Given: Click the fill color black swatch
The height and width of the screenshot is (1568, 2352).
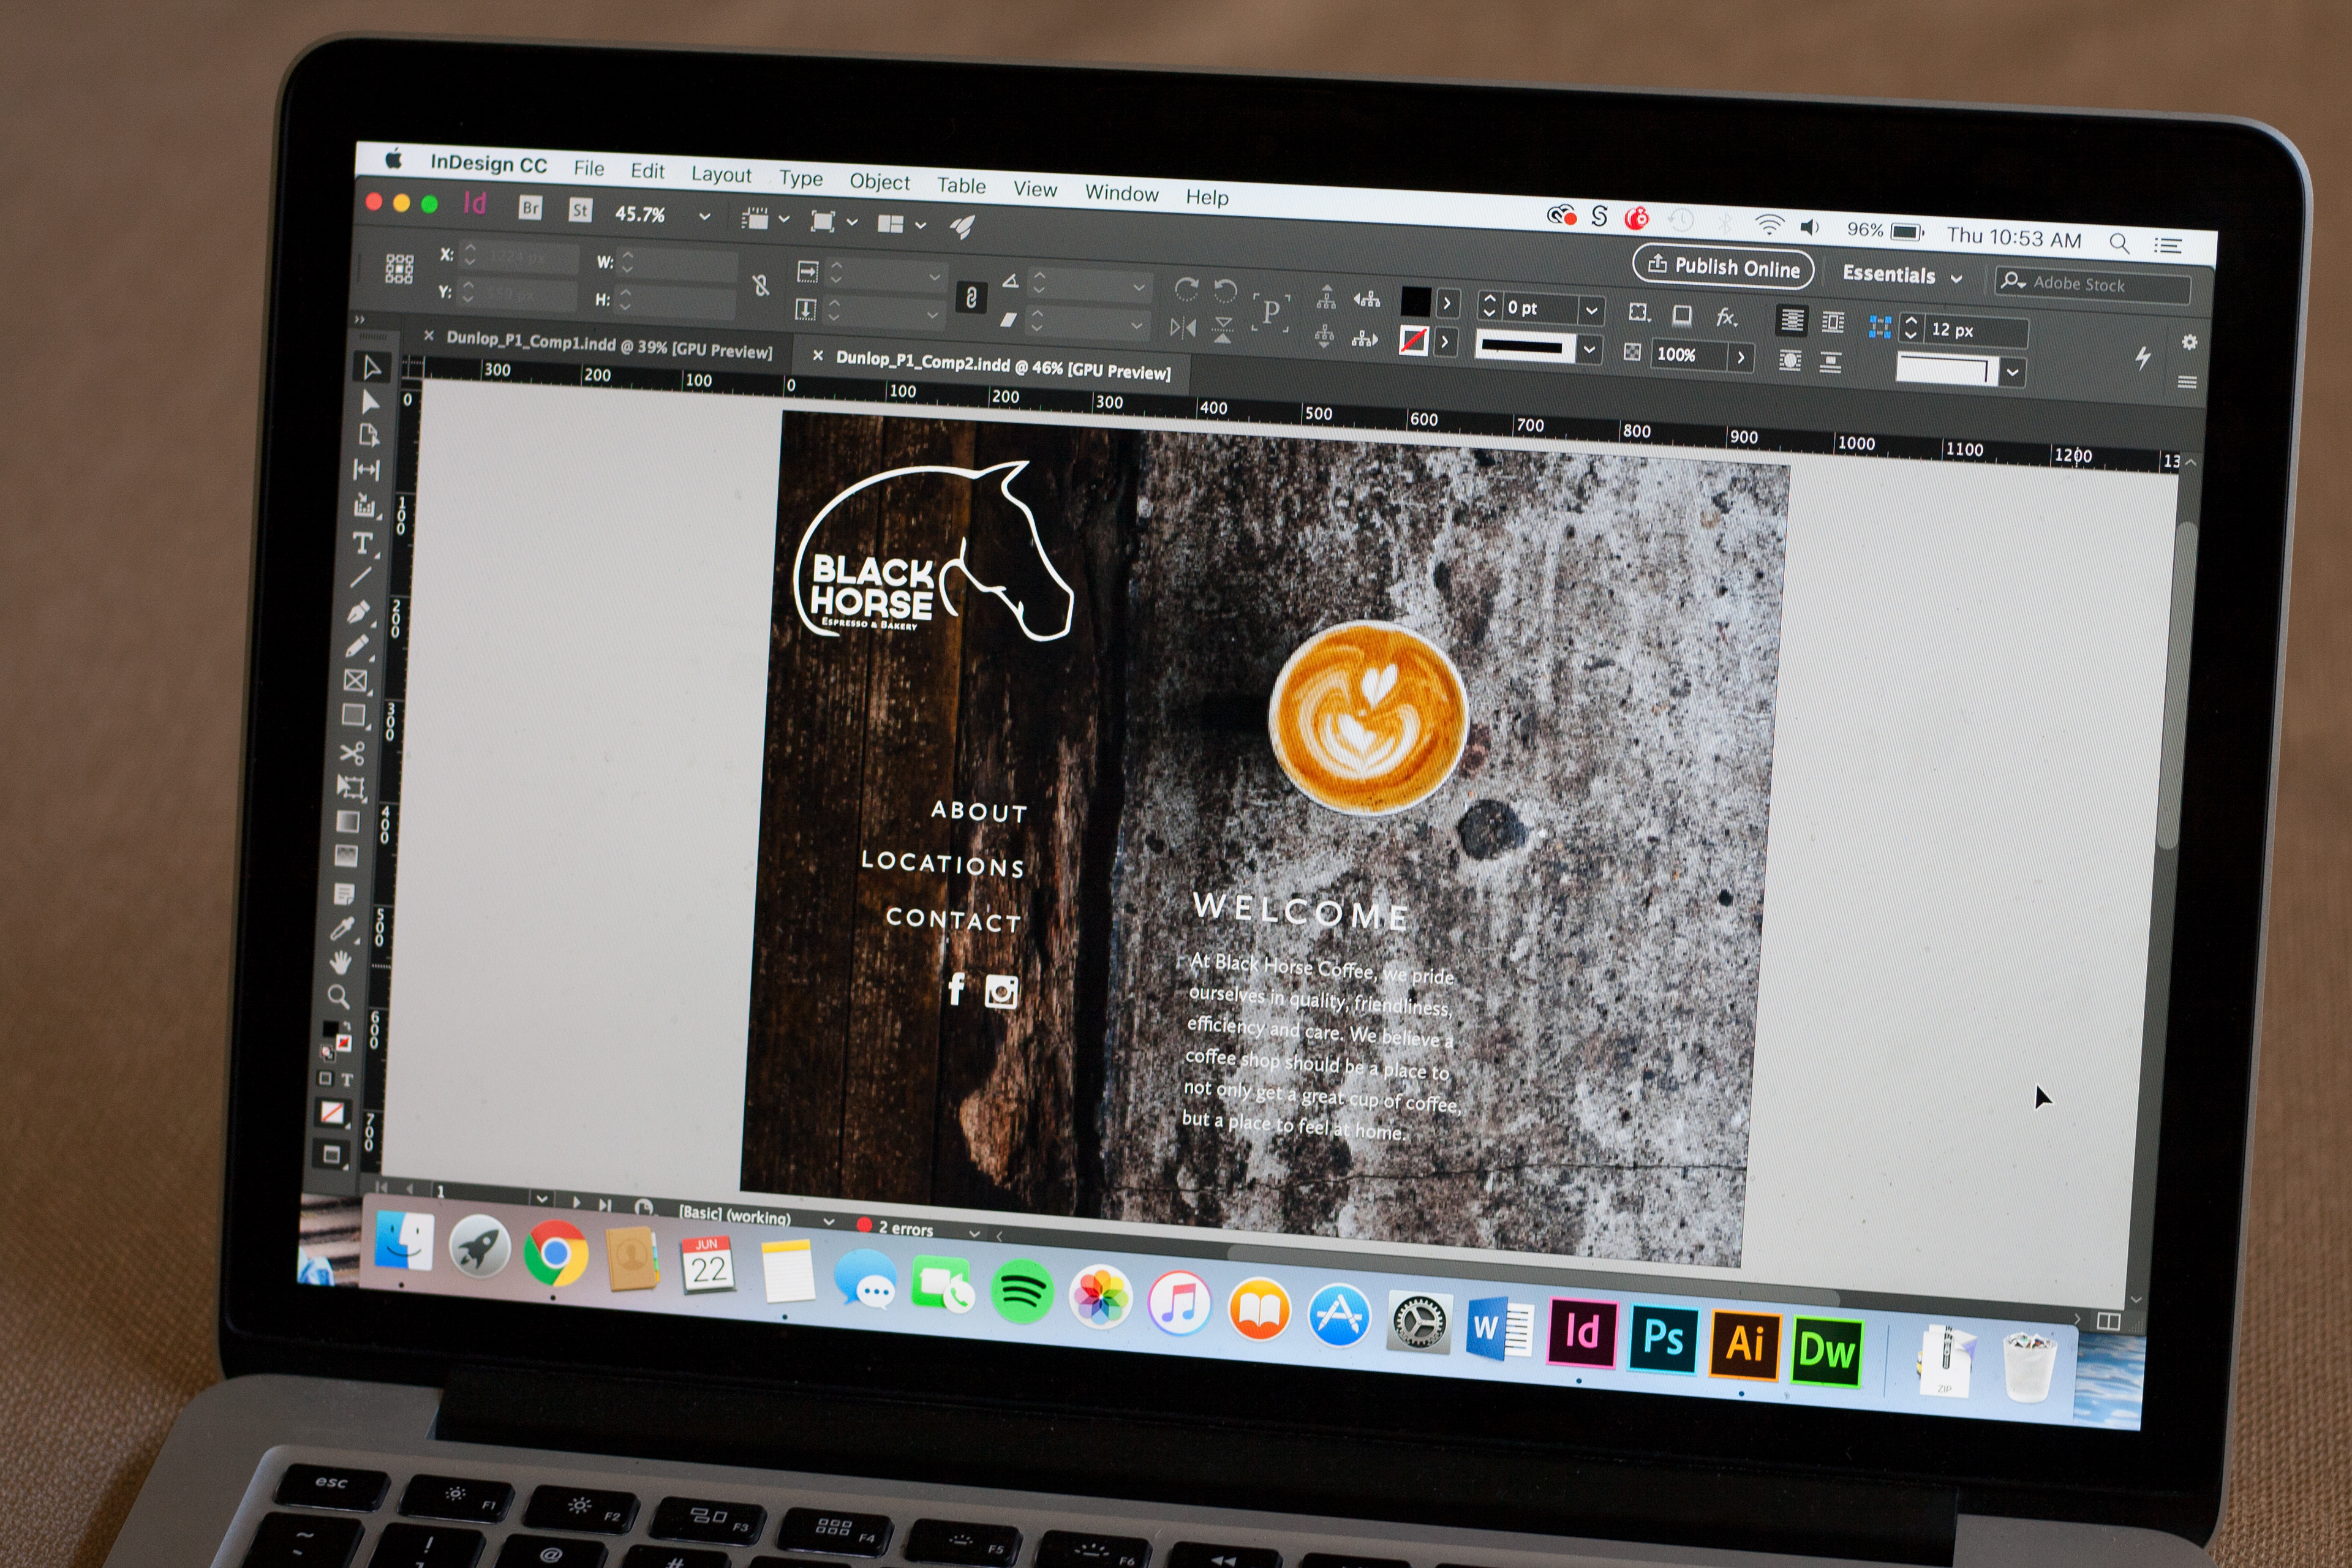Looking at the screenshot, I should 1415,301.
